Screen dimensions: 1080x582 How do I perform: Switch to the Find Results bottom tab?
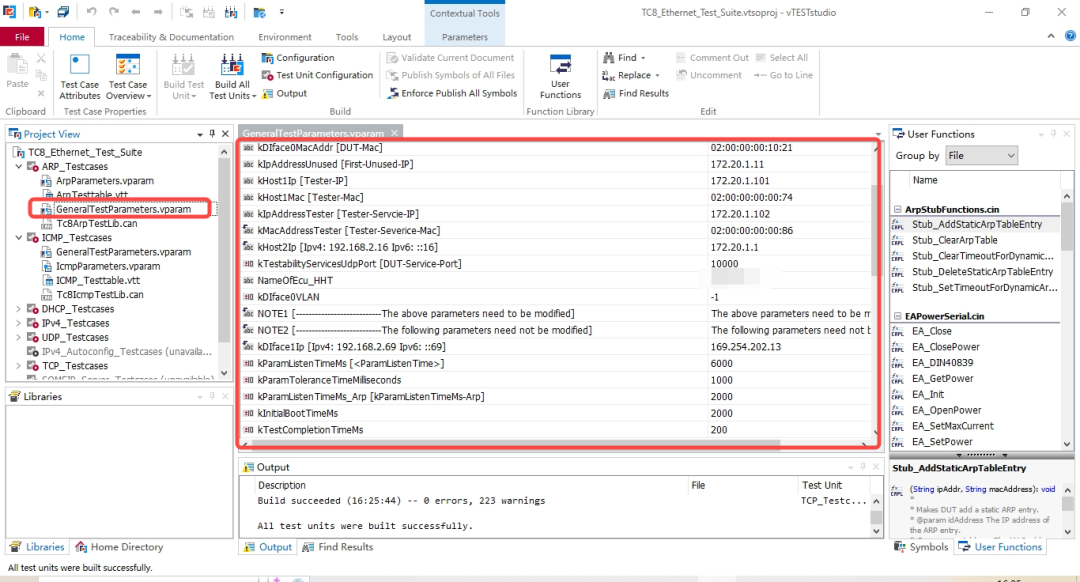click(338, 547)
